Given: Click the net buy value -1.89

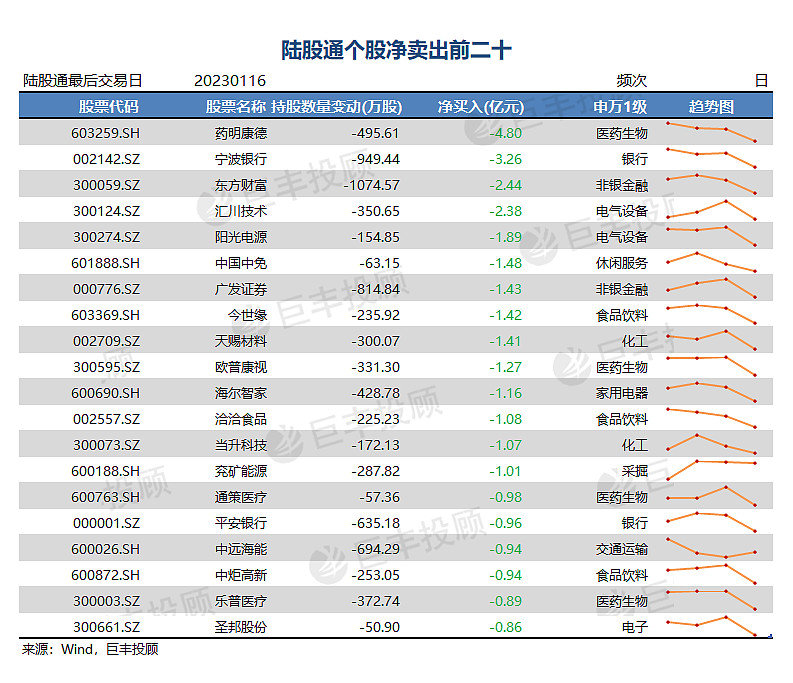Looking at the screenshot, I should 506,237.
